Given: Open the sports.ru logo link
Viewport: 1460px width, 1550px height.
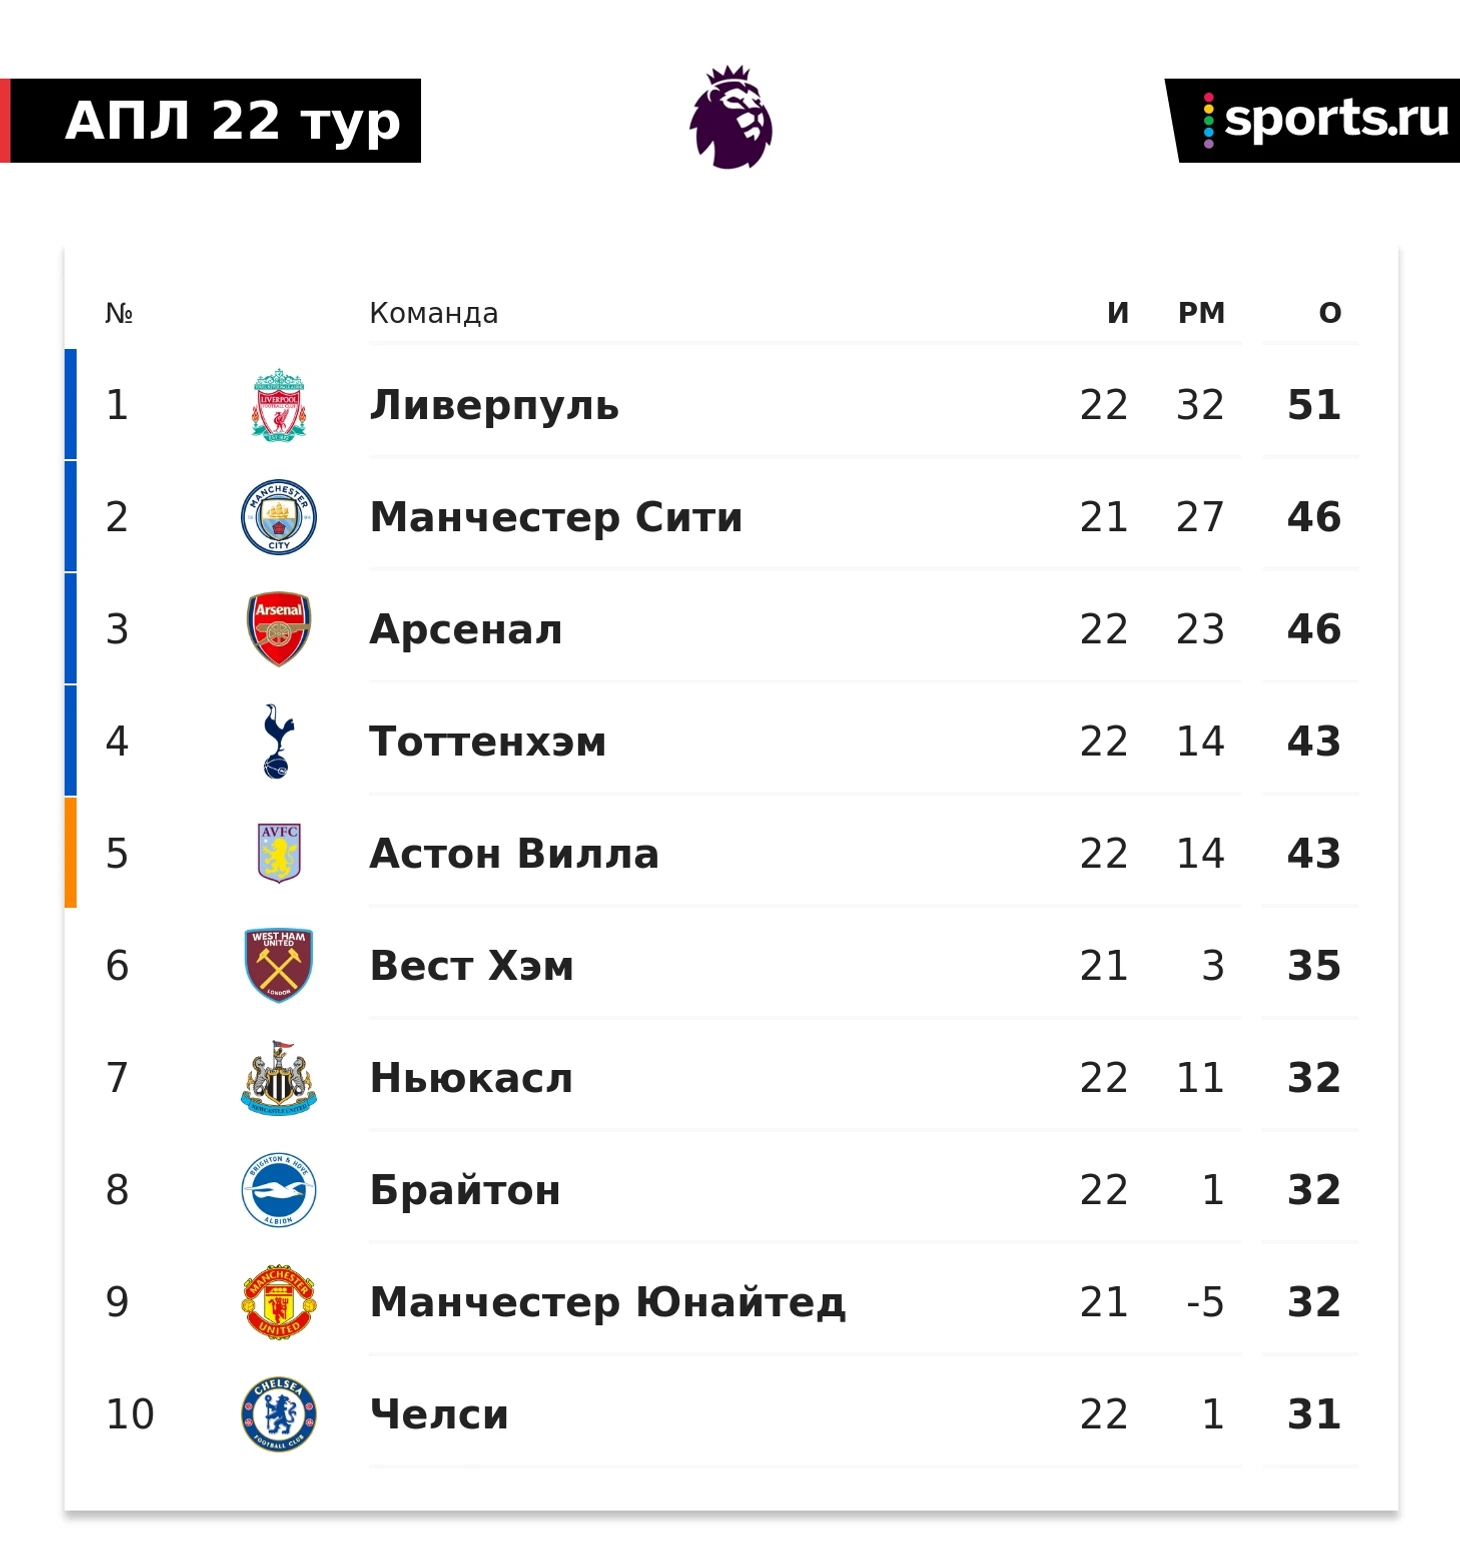Looking at the screenshot, I should [x=1314, y=120].
